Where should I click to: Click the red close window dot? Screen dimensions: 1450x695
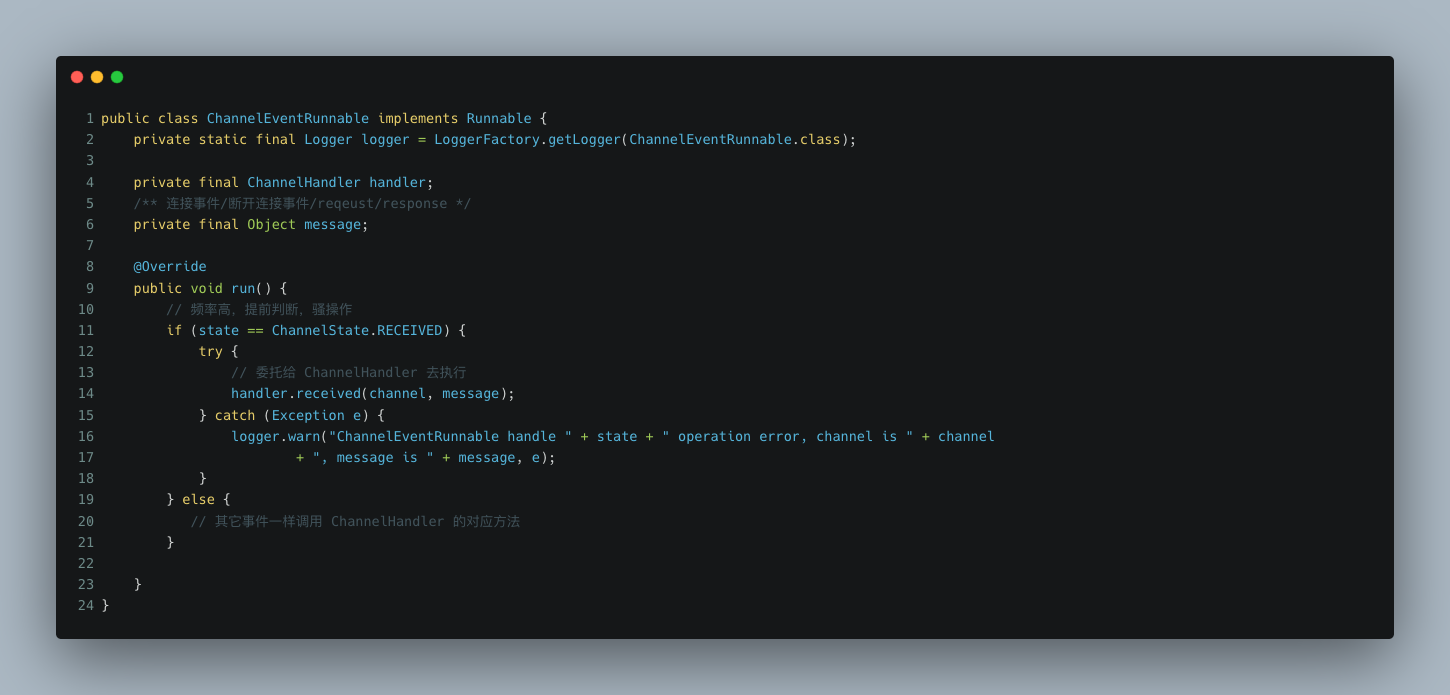tap(77, 77)
